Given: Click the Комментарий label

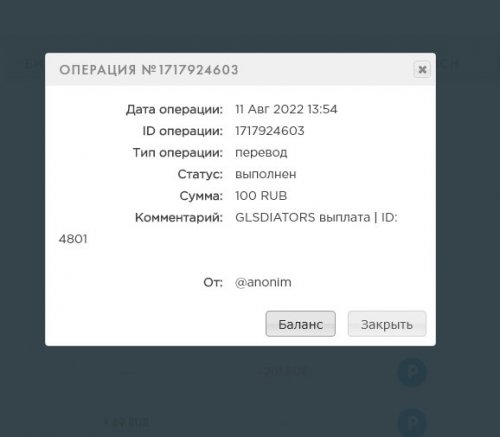Looking at the screenshot, I should point(179,217).
